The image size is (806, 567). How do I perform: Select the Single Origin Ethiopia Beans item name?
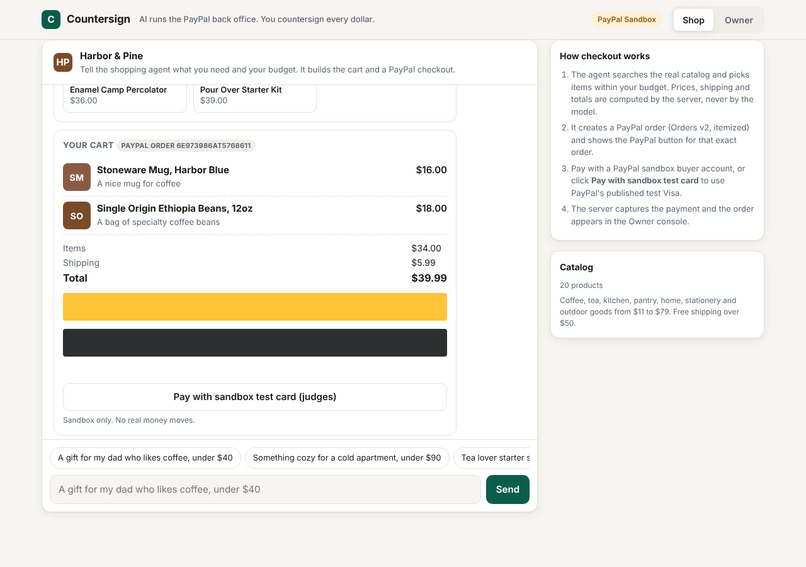pyautogui.click(x=175, y=209)
